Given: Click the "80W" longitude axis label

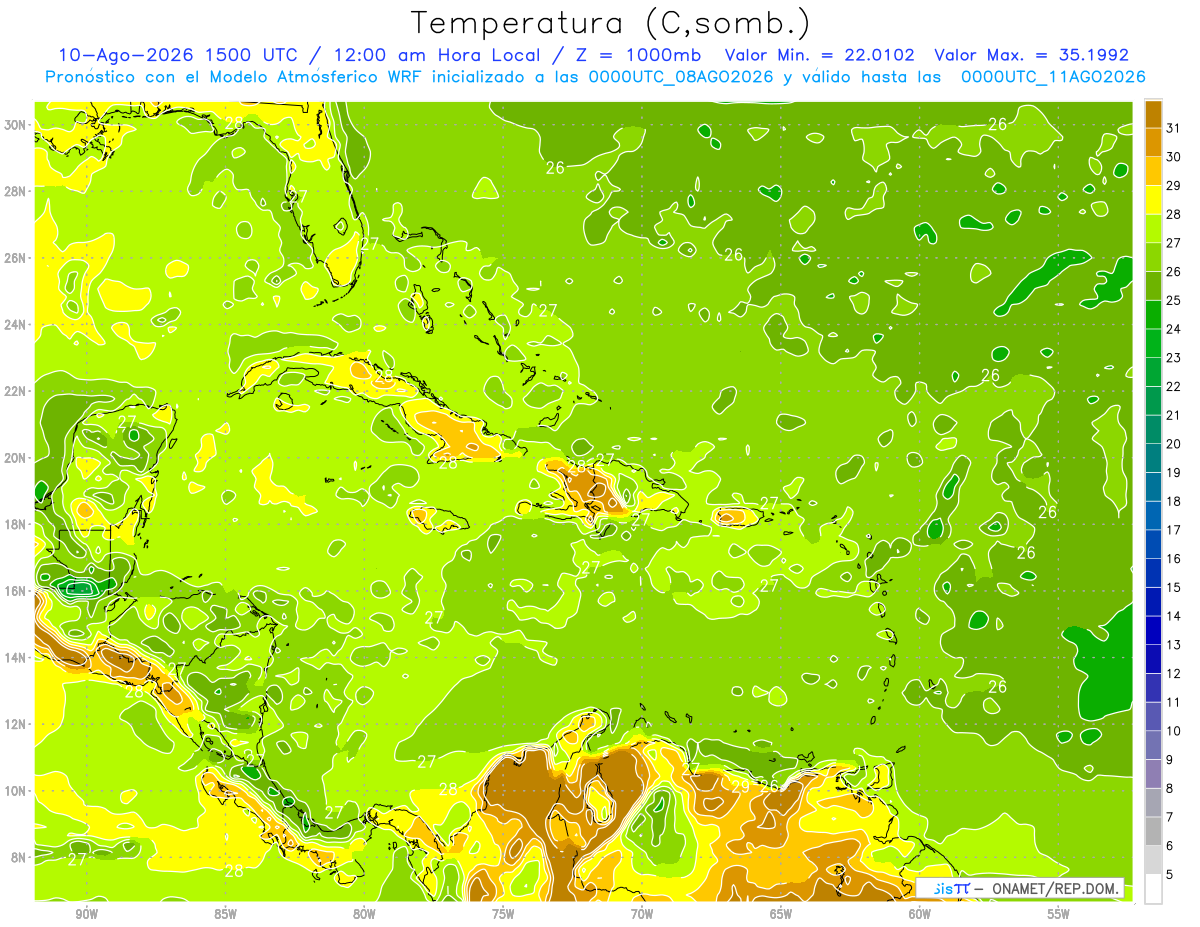Looking at the screenshot, I should [365, 914].
